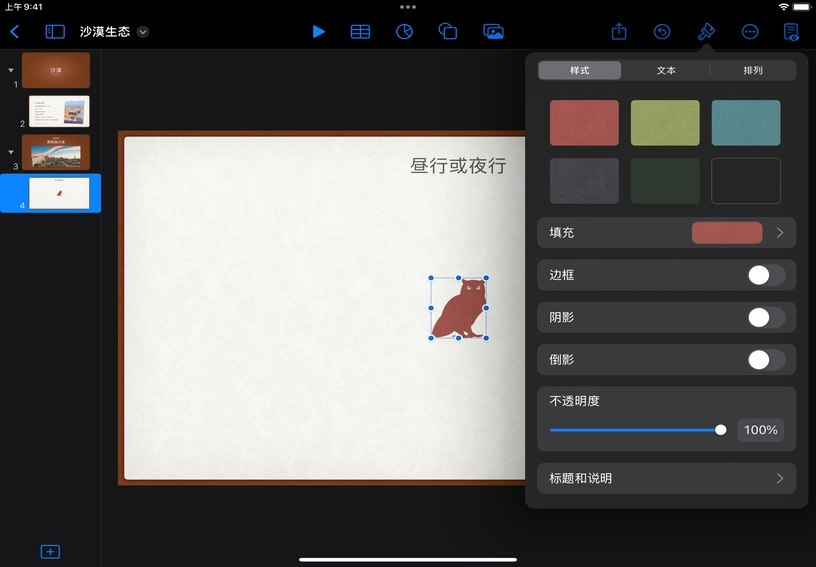Choose the green style swatch

(665, 123)
